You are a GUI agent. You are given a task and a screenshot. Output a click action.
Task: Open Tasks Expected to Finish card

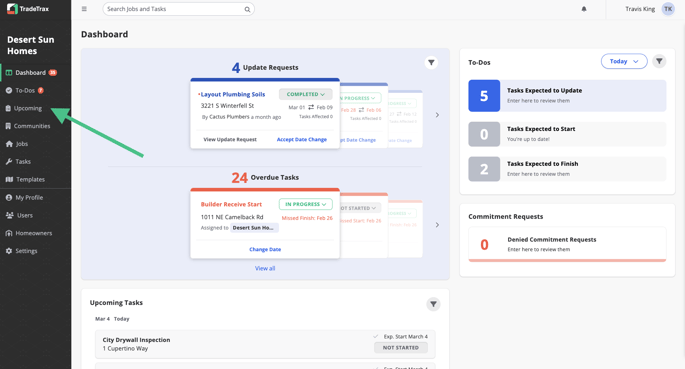tap(567, 169)
